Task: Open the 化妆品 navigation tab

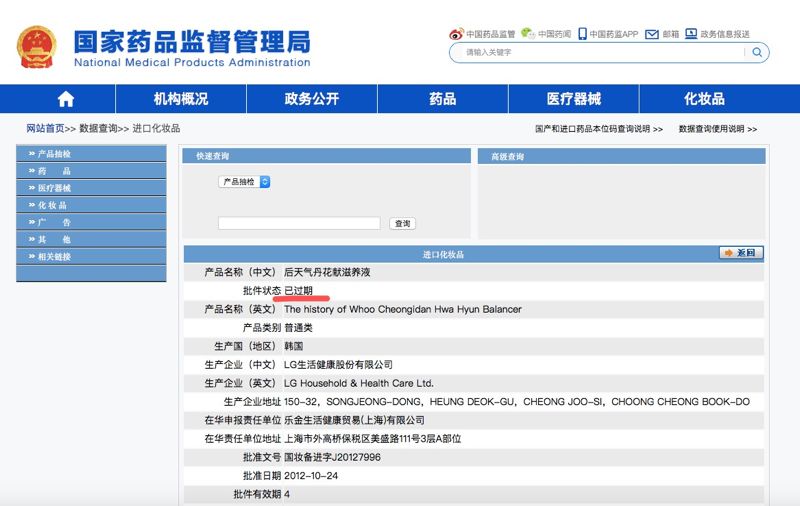Action: click(x=705, y=99)
